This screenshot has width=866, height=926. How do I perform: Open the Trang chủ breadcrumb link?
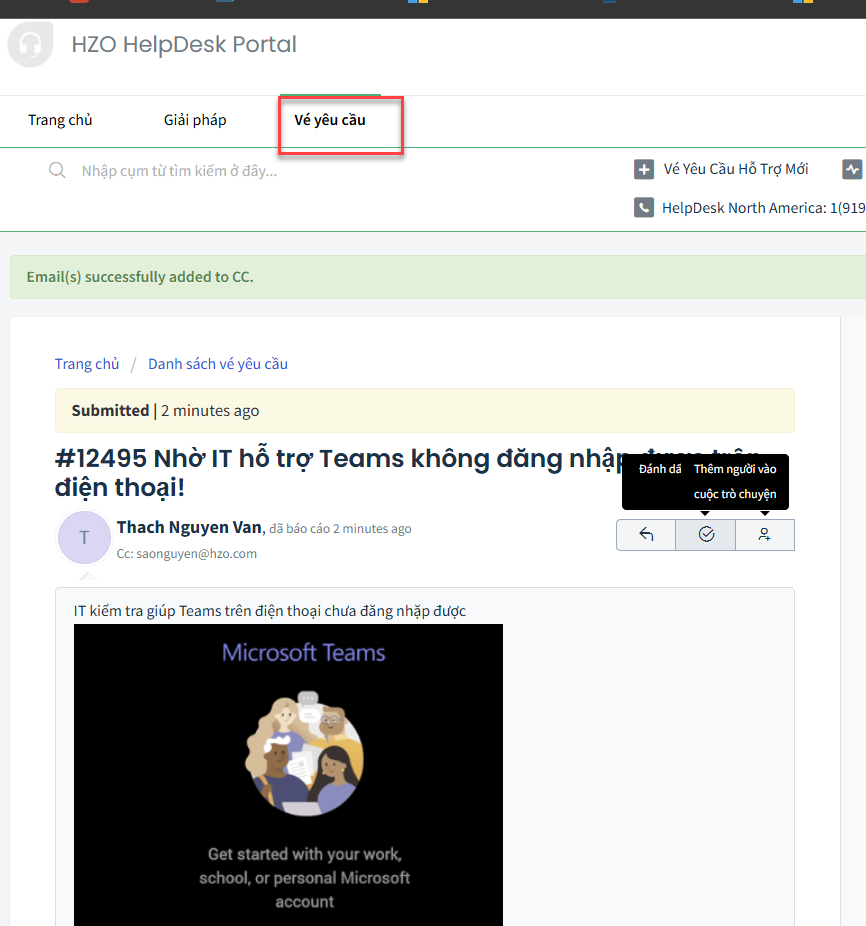tap(87, 364)
